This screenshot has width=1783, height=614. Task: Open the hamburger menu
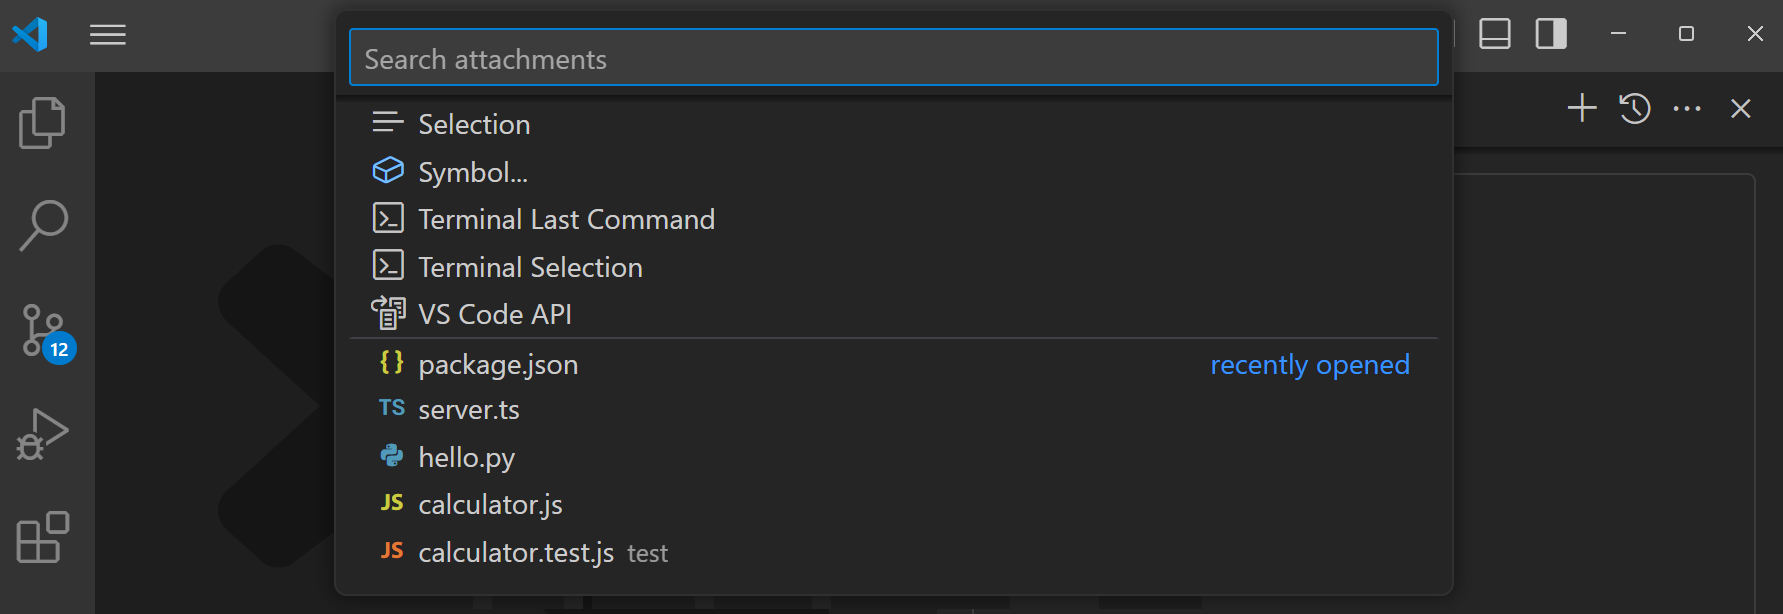(x=108, y=35)
